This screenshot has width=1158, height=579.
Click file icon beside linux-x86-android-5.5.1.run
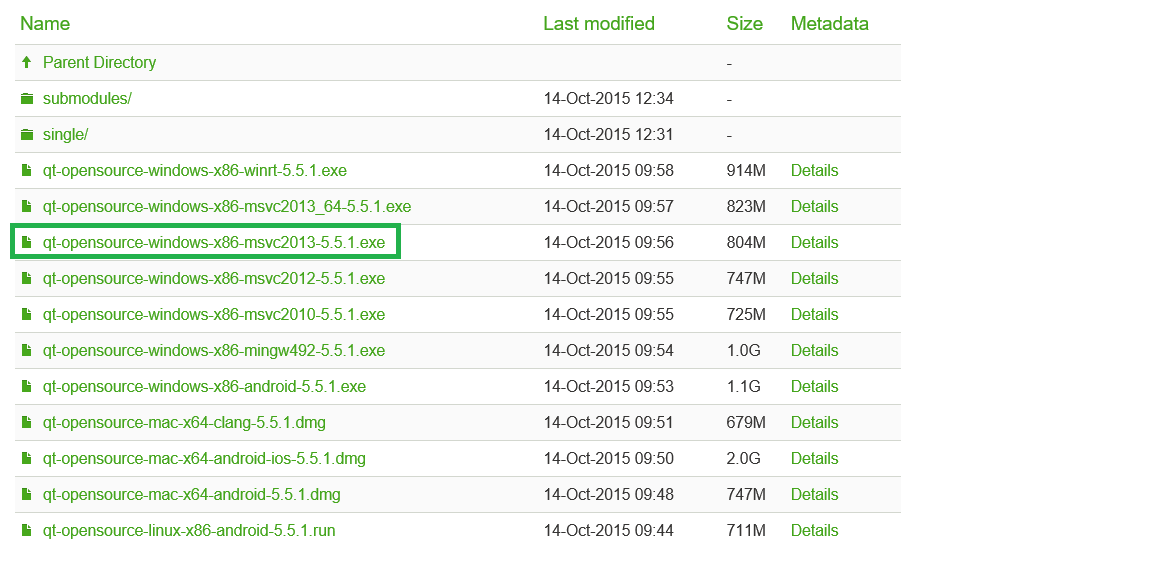(27, 531)
